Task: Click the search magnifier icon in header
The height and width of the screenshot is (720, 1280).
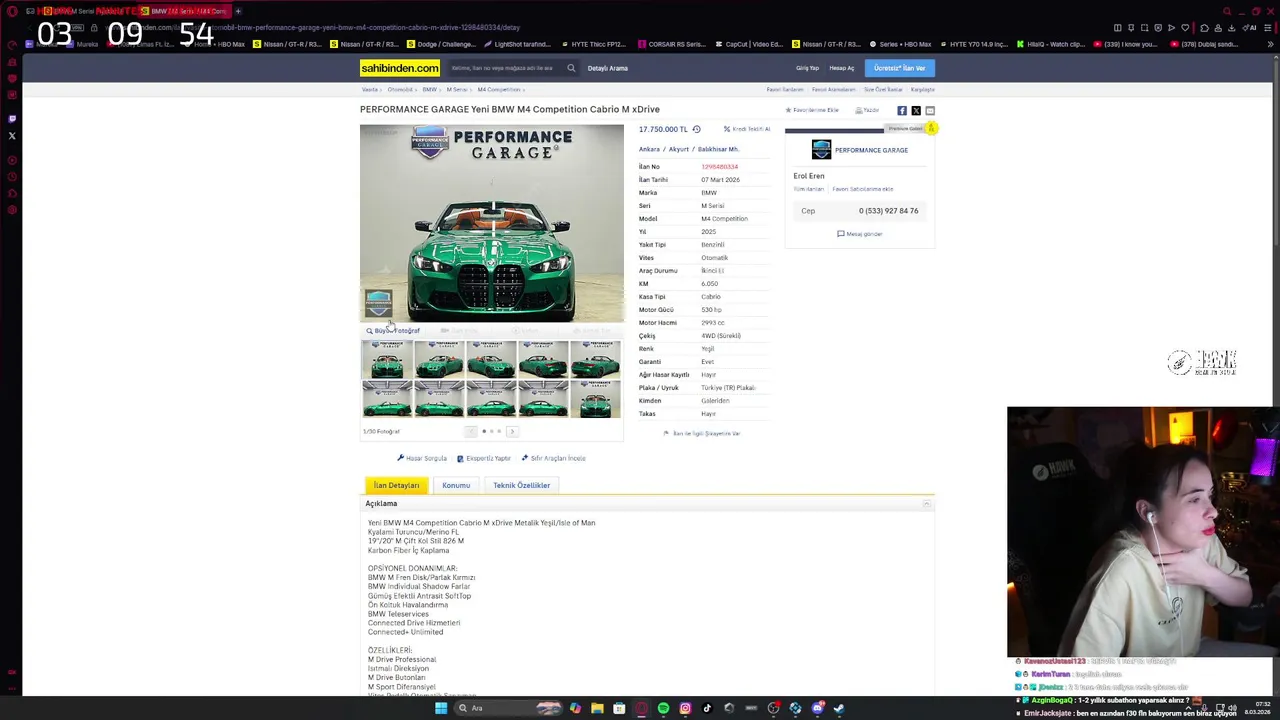Action: (571, 68)
